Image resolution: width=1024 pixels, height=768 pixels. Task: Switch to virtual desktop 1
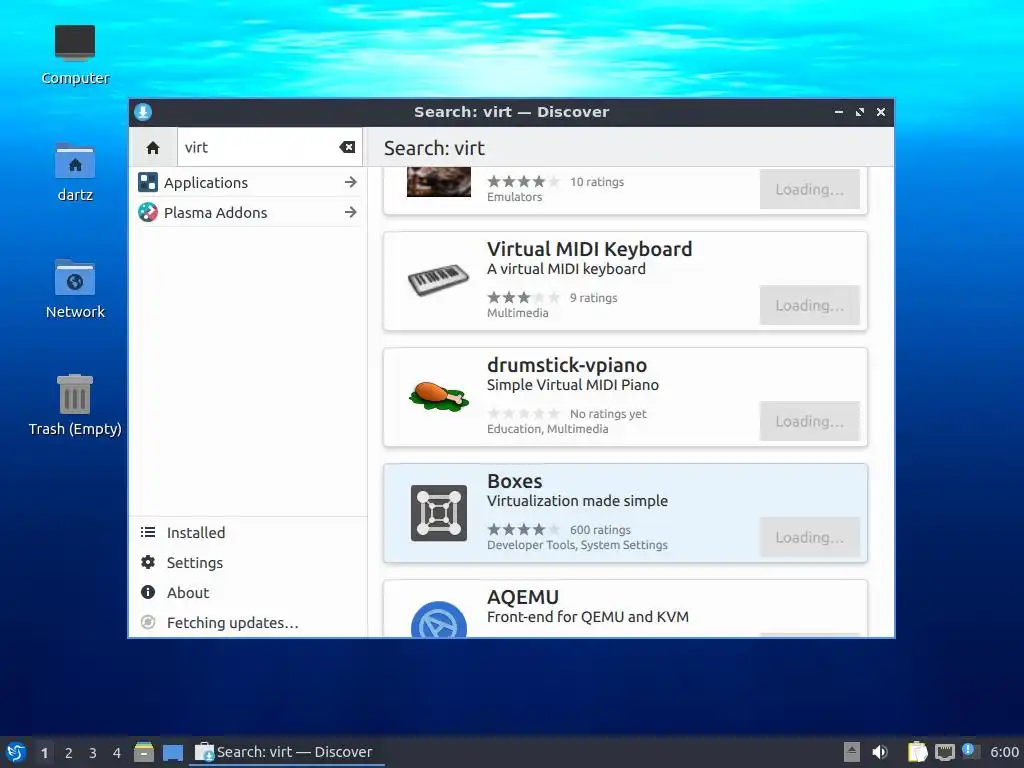click(44, 753)
